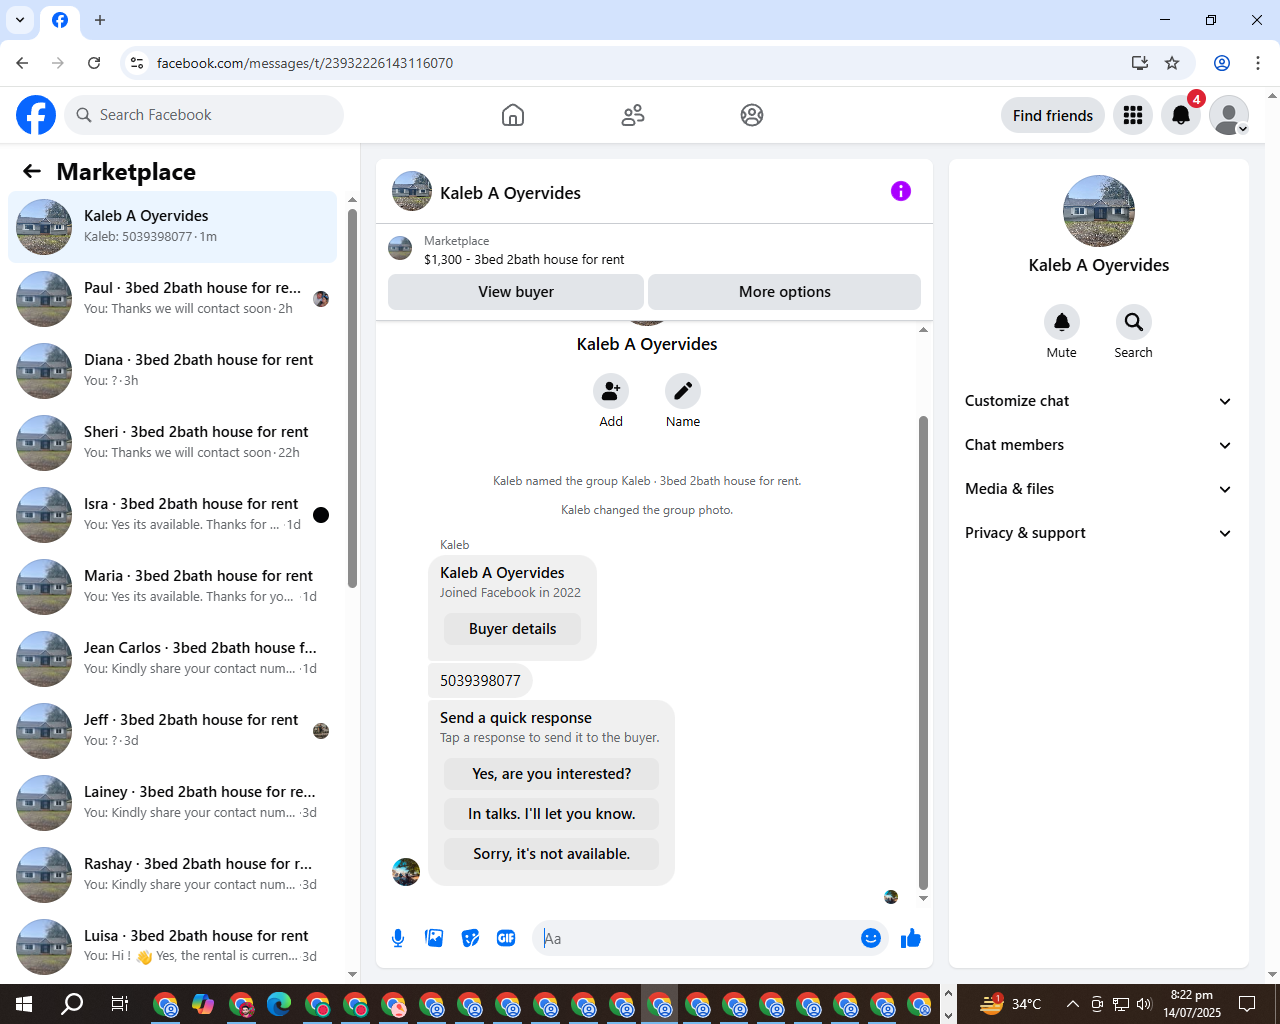Image resolution: width=1280 pixels, height=1024 pixels.
Task: Search in conversation magnifier icon
Action: click(1134, 322)
